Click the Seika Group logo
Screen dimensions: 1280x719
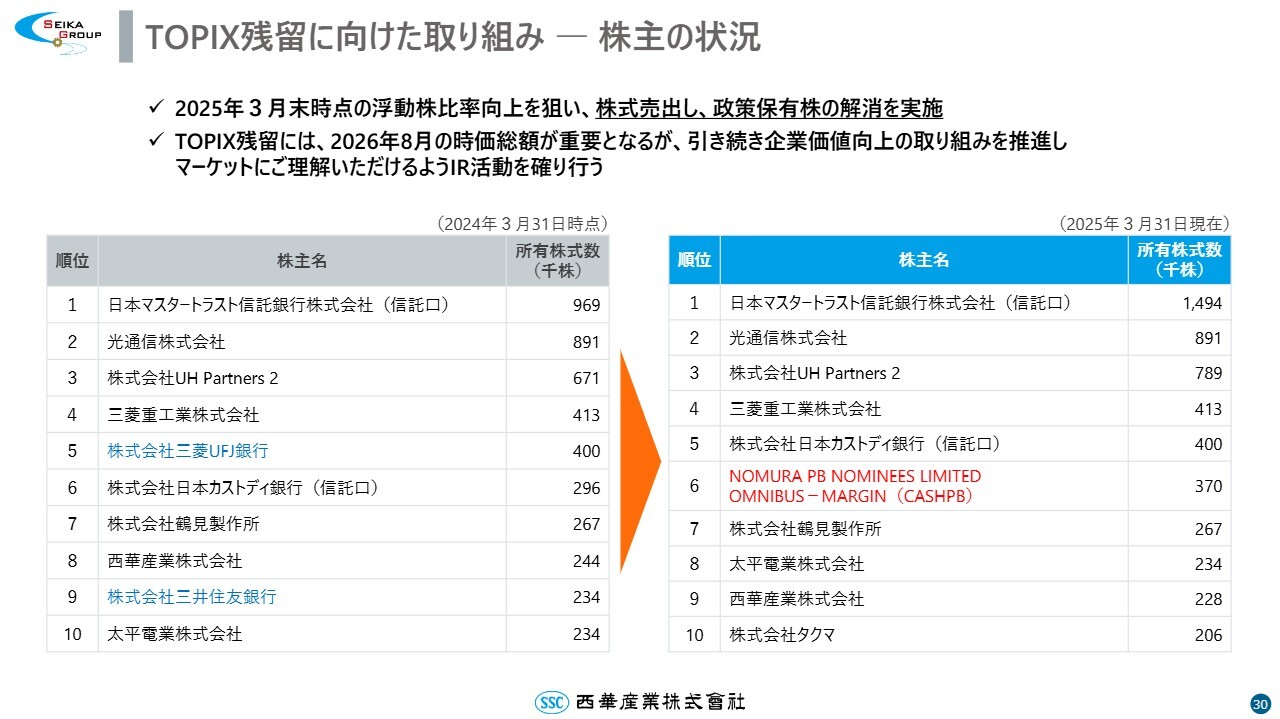click(x=57, y=34)
